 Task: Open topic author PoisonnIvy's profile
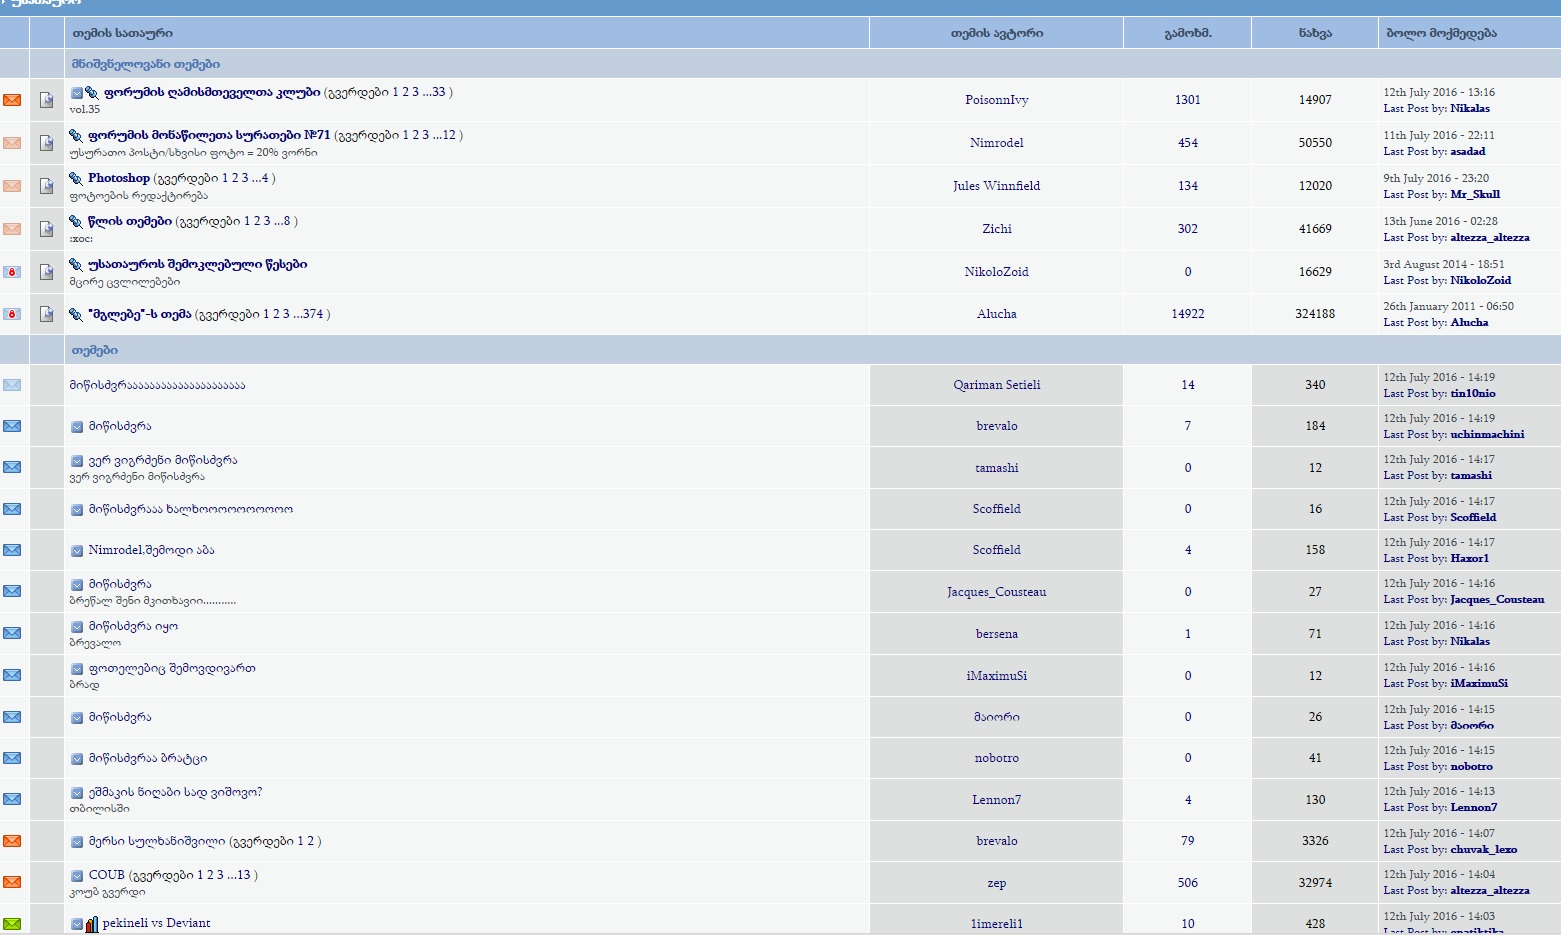click(997, 100)
